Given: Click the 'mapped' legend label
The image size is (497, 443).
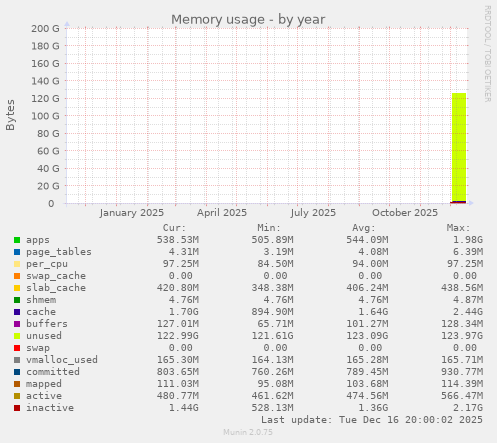Looking at the screenshot, I should [x=44, y=384].
